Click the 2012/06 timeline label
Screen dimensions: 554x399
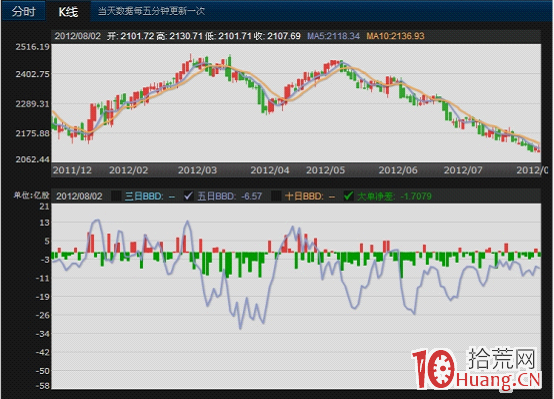[398, 170]
